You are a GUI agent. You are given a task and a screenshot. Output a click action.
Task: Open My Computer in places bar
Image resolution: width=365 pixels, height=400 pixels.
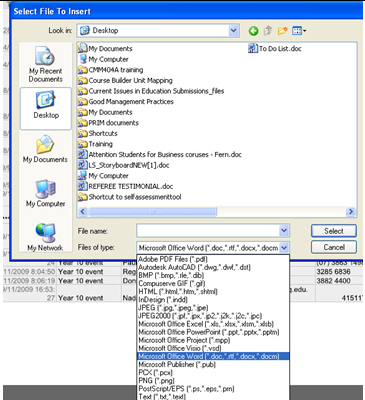click(46, 193)
